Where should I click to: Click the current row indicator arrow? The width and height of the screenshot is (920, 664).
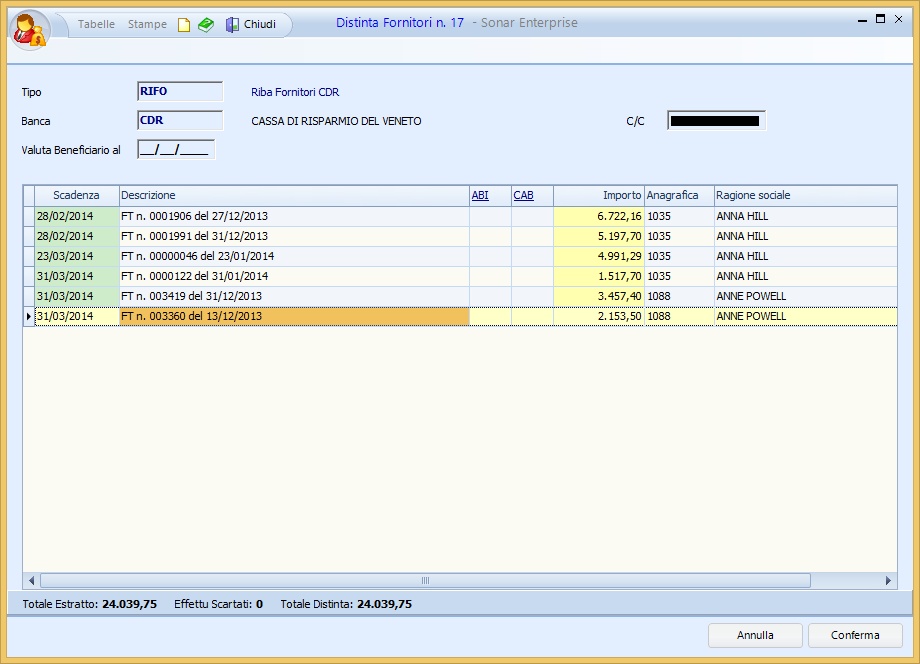[28, 316]
